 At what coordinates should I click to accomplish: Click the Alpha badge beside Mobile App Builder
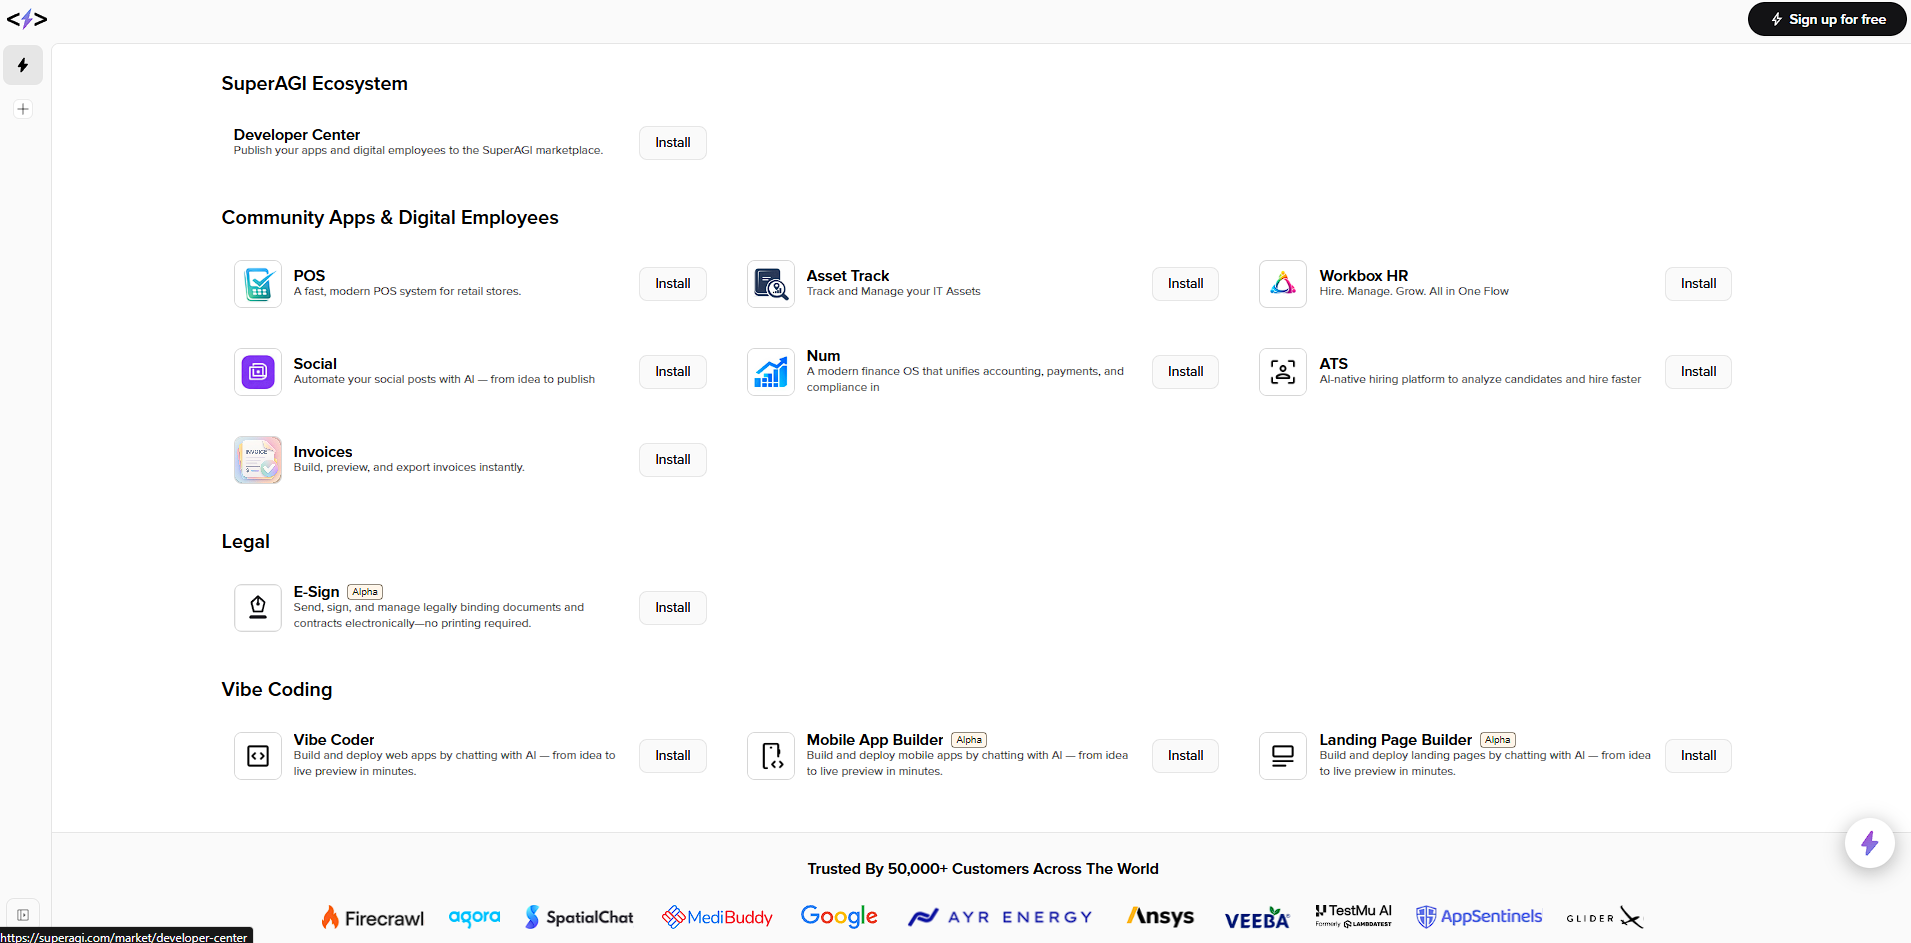[x=969, y=740]
